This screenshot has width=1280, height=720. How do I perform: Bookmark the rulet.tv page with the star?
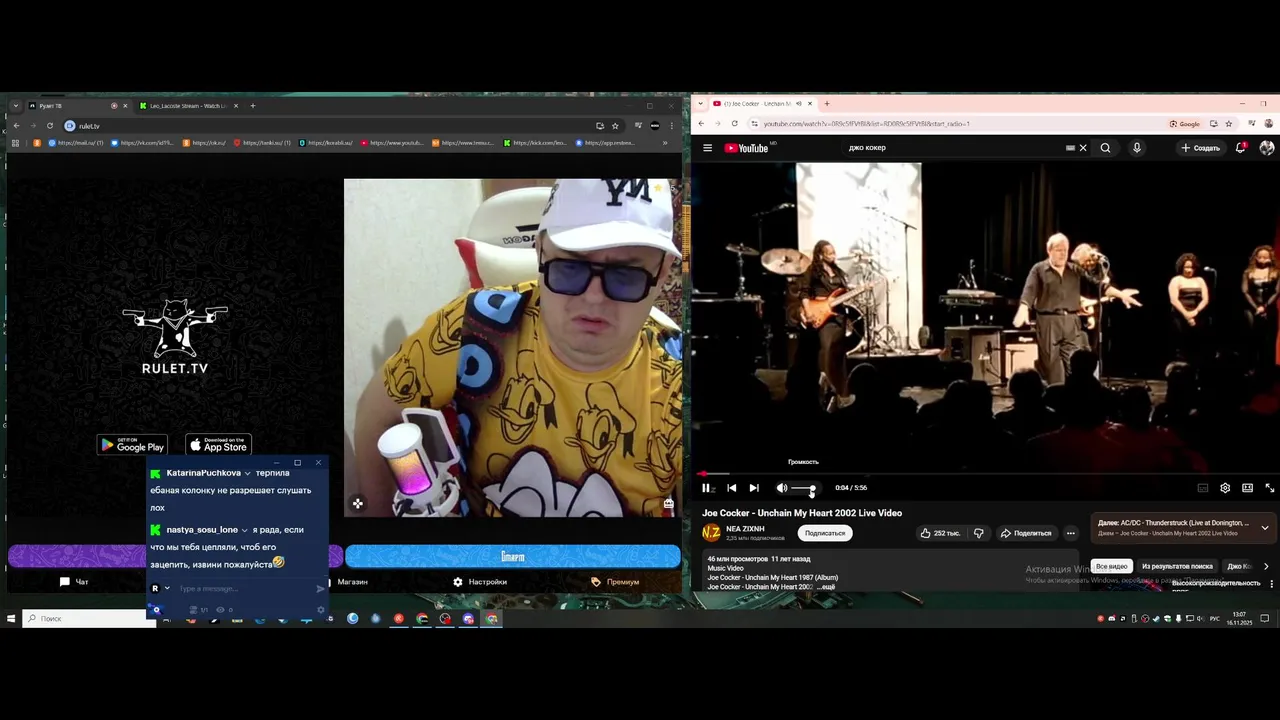click(615, 126)
